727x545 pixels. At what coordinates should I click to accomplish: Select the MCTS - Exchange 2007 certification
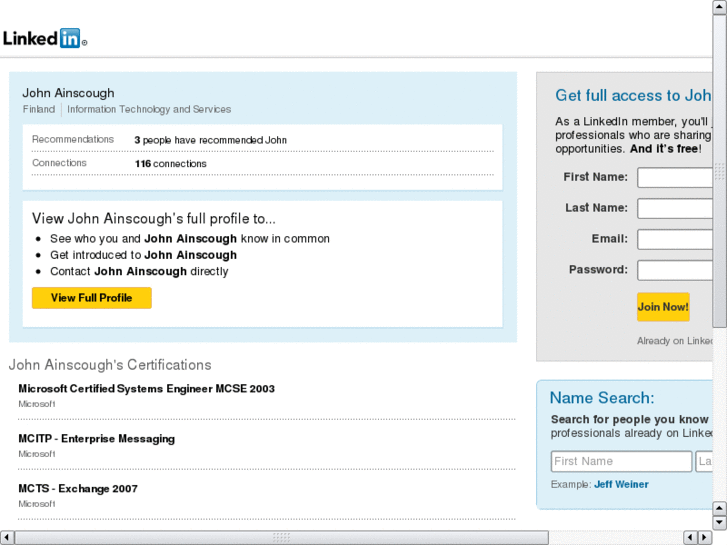(78, 489)
